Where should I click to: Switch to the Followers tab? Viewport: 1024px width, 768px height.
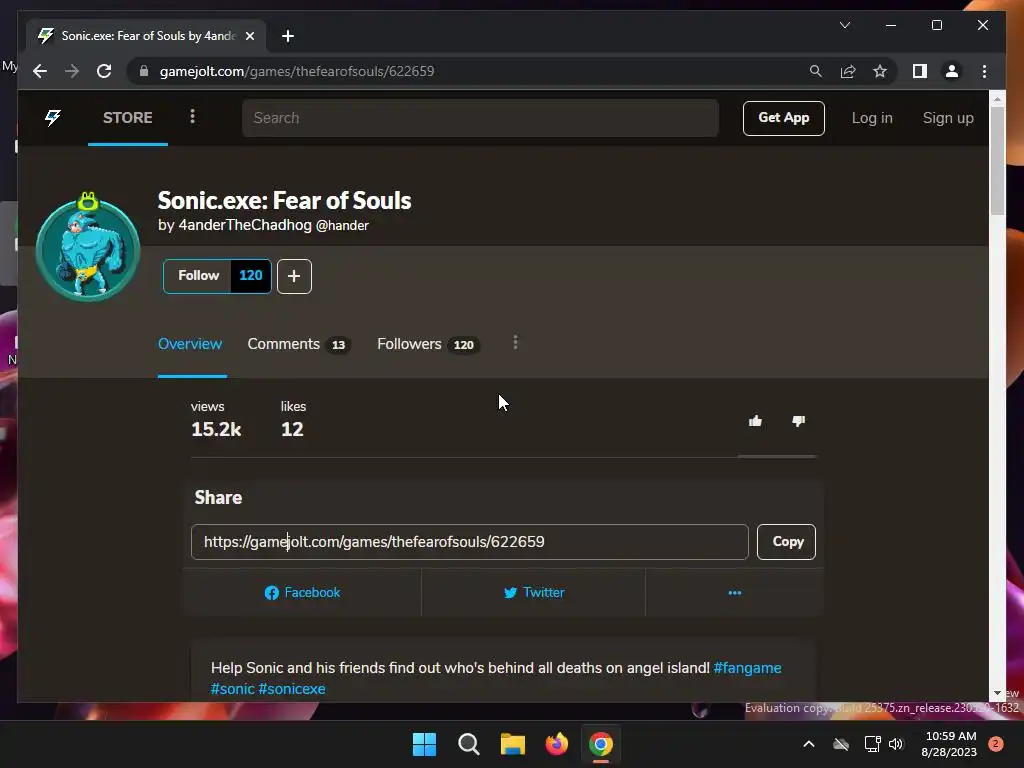pyautogui.click(x=428, y=344)
